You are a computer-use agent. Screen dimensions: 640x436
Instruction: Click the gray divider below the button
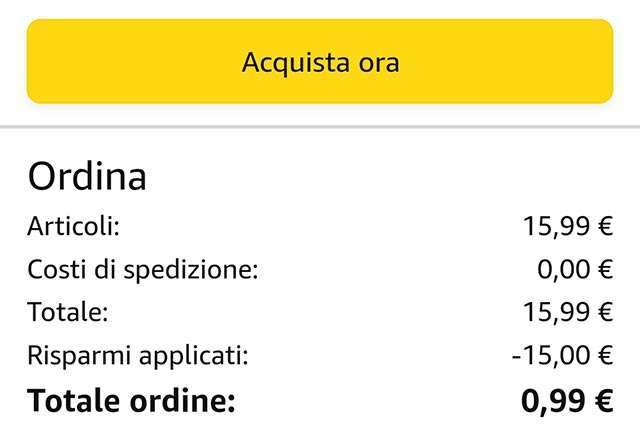pos(320,128)
